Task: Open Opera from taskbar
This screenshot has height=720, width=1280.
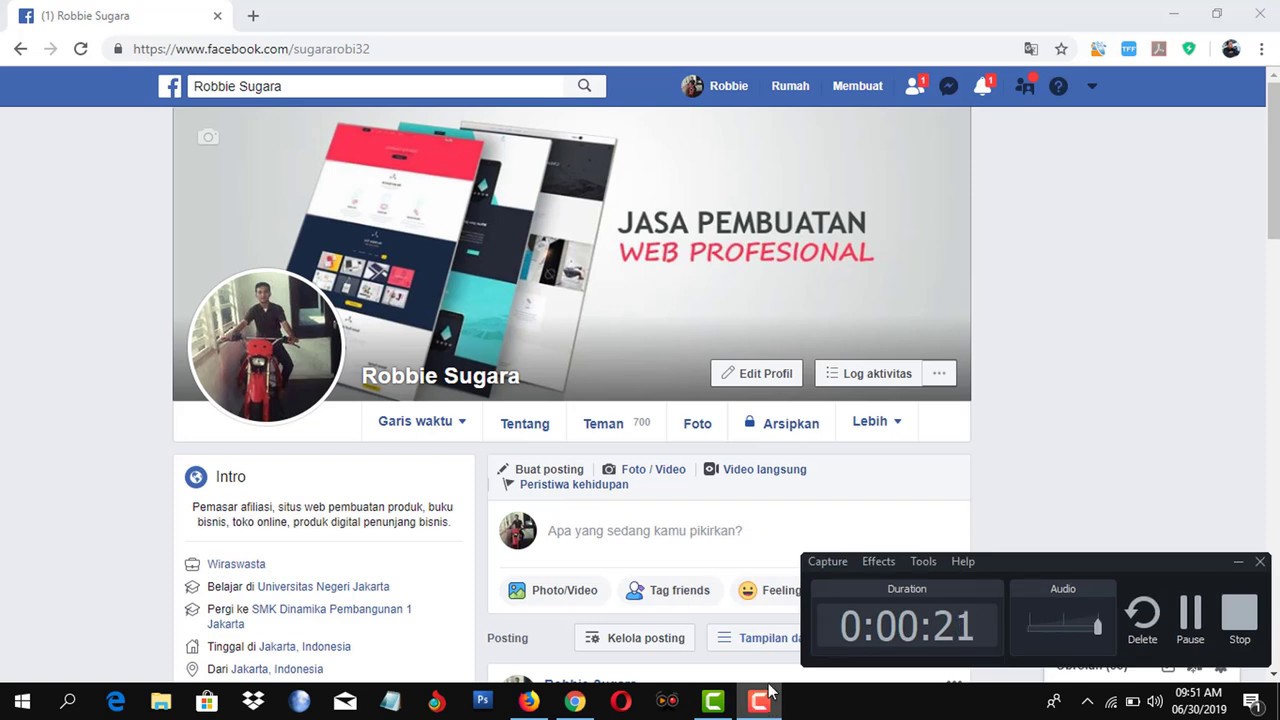Action: 621,702
